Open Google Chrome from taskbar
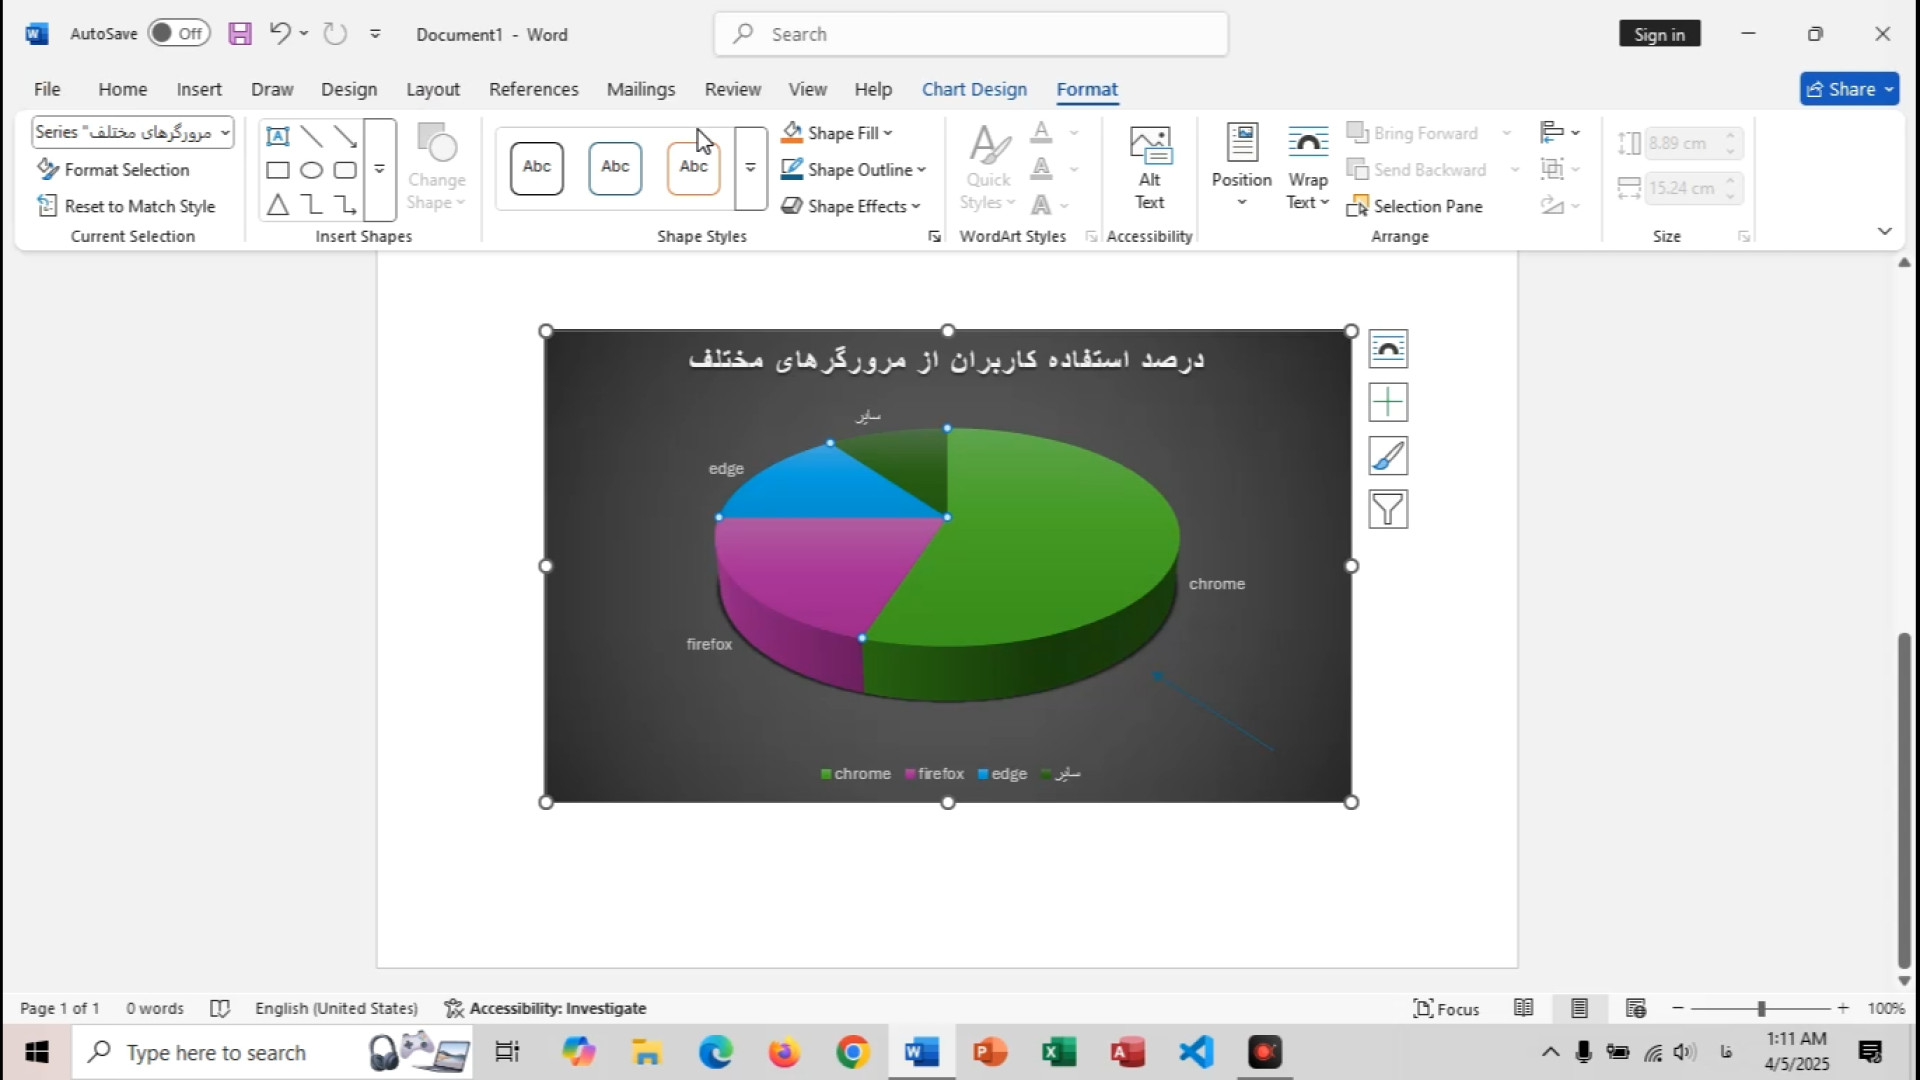 coord(853,1052)
